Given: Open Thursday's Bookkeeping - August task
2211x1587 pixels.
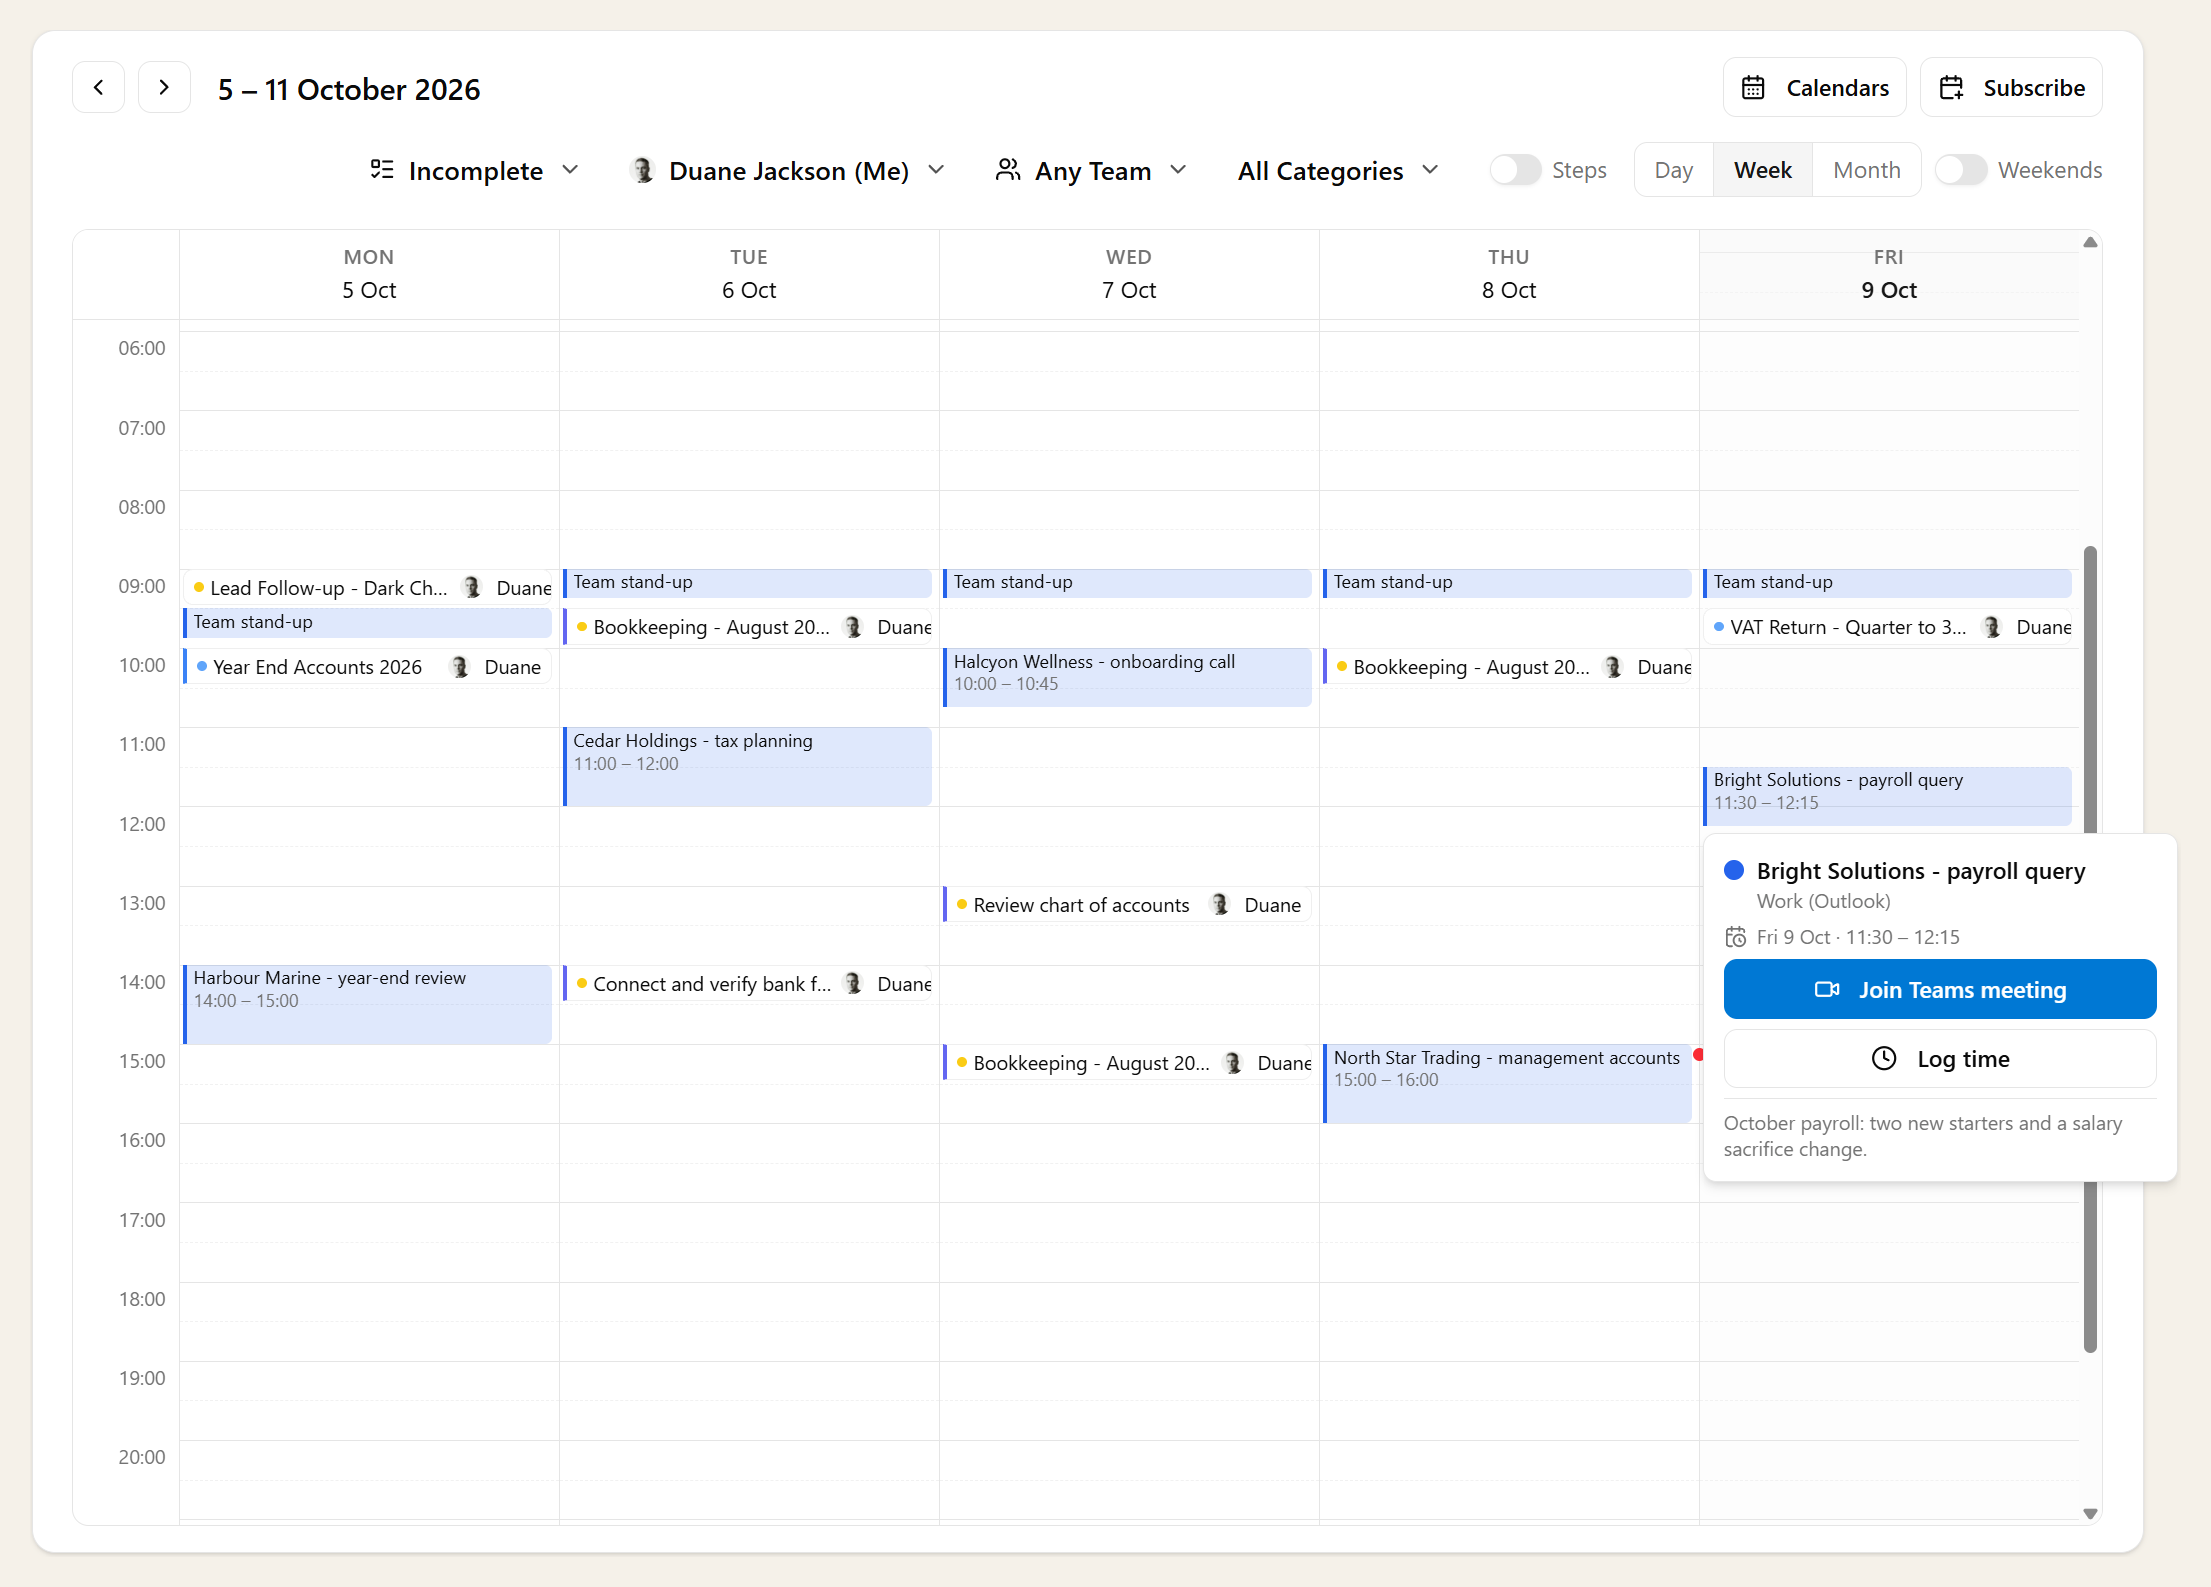Looking at the screenshot, I should click(x=1508, y=667).
